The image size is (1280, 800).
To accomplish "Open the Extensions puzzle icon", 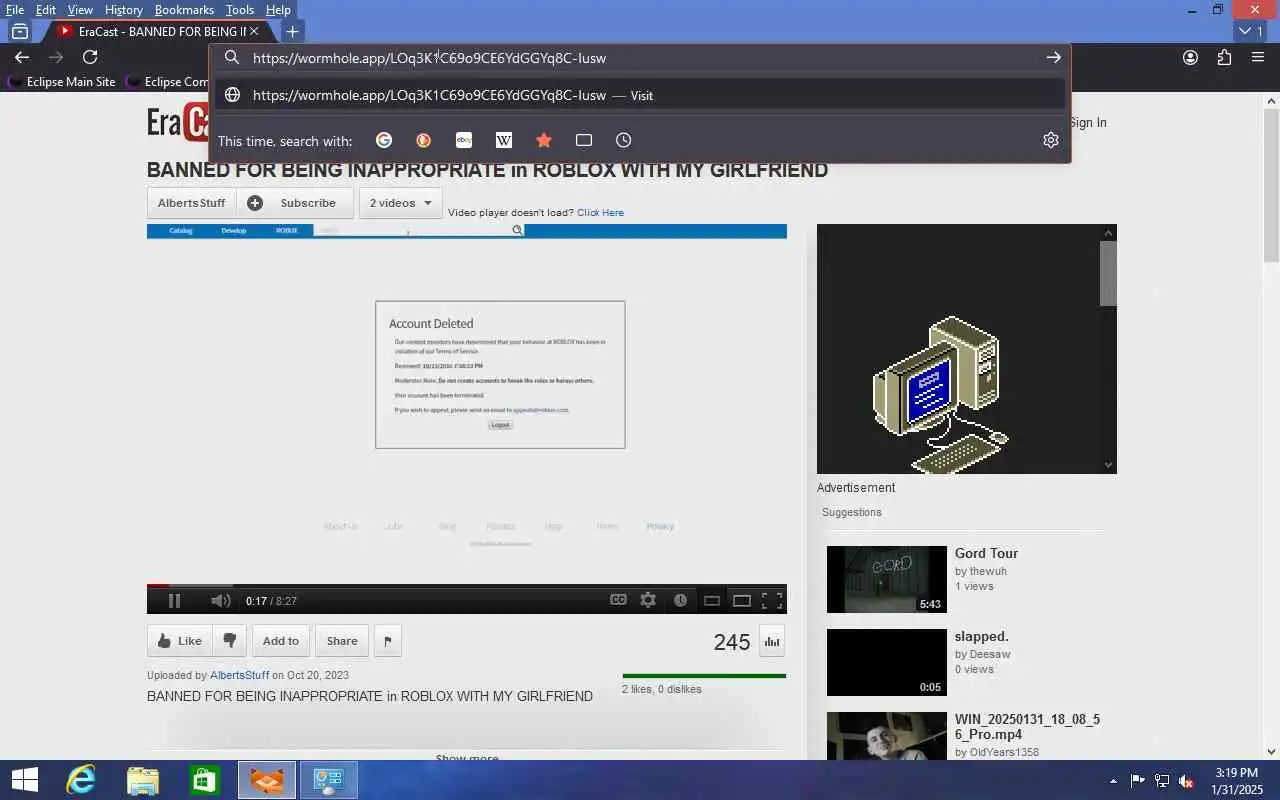I will (x=1224, y=58).
